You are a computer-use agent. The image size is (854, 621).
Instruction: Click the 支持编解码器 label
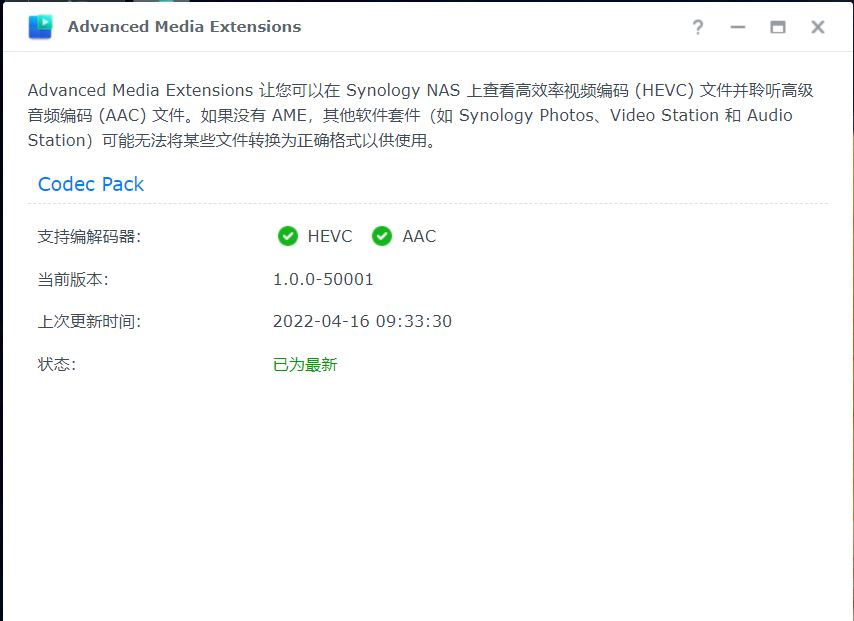coord(89,236)
